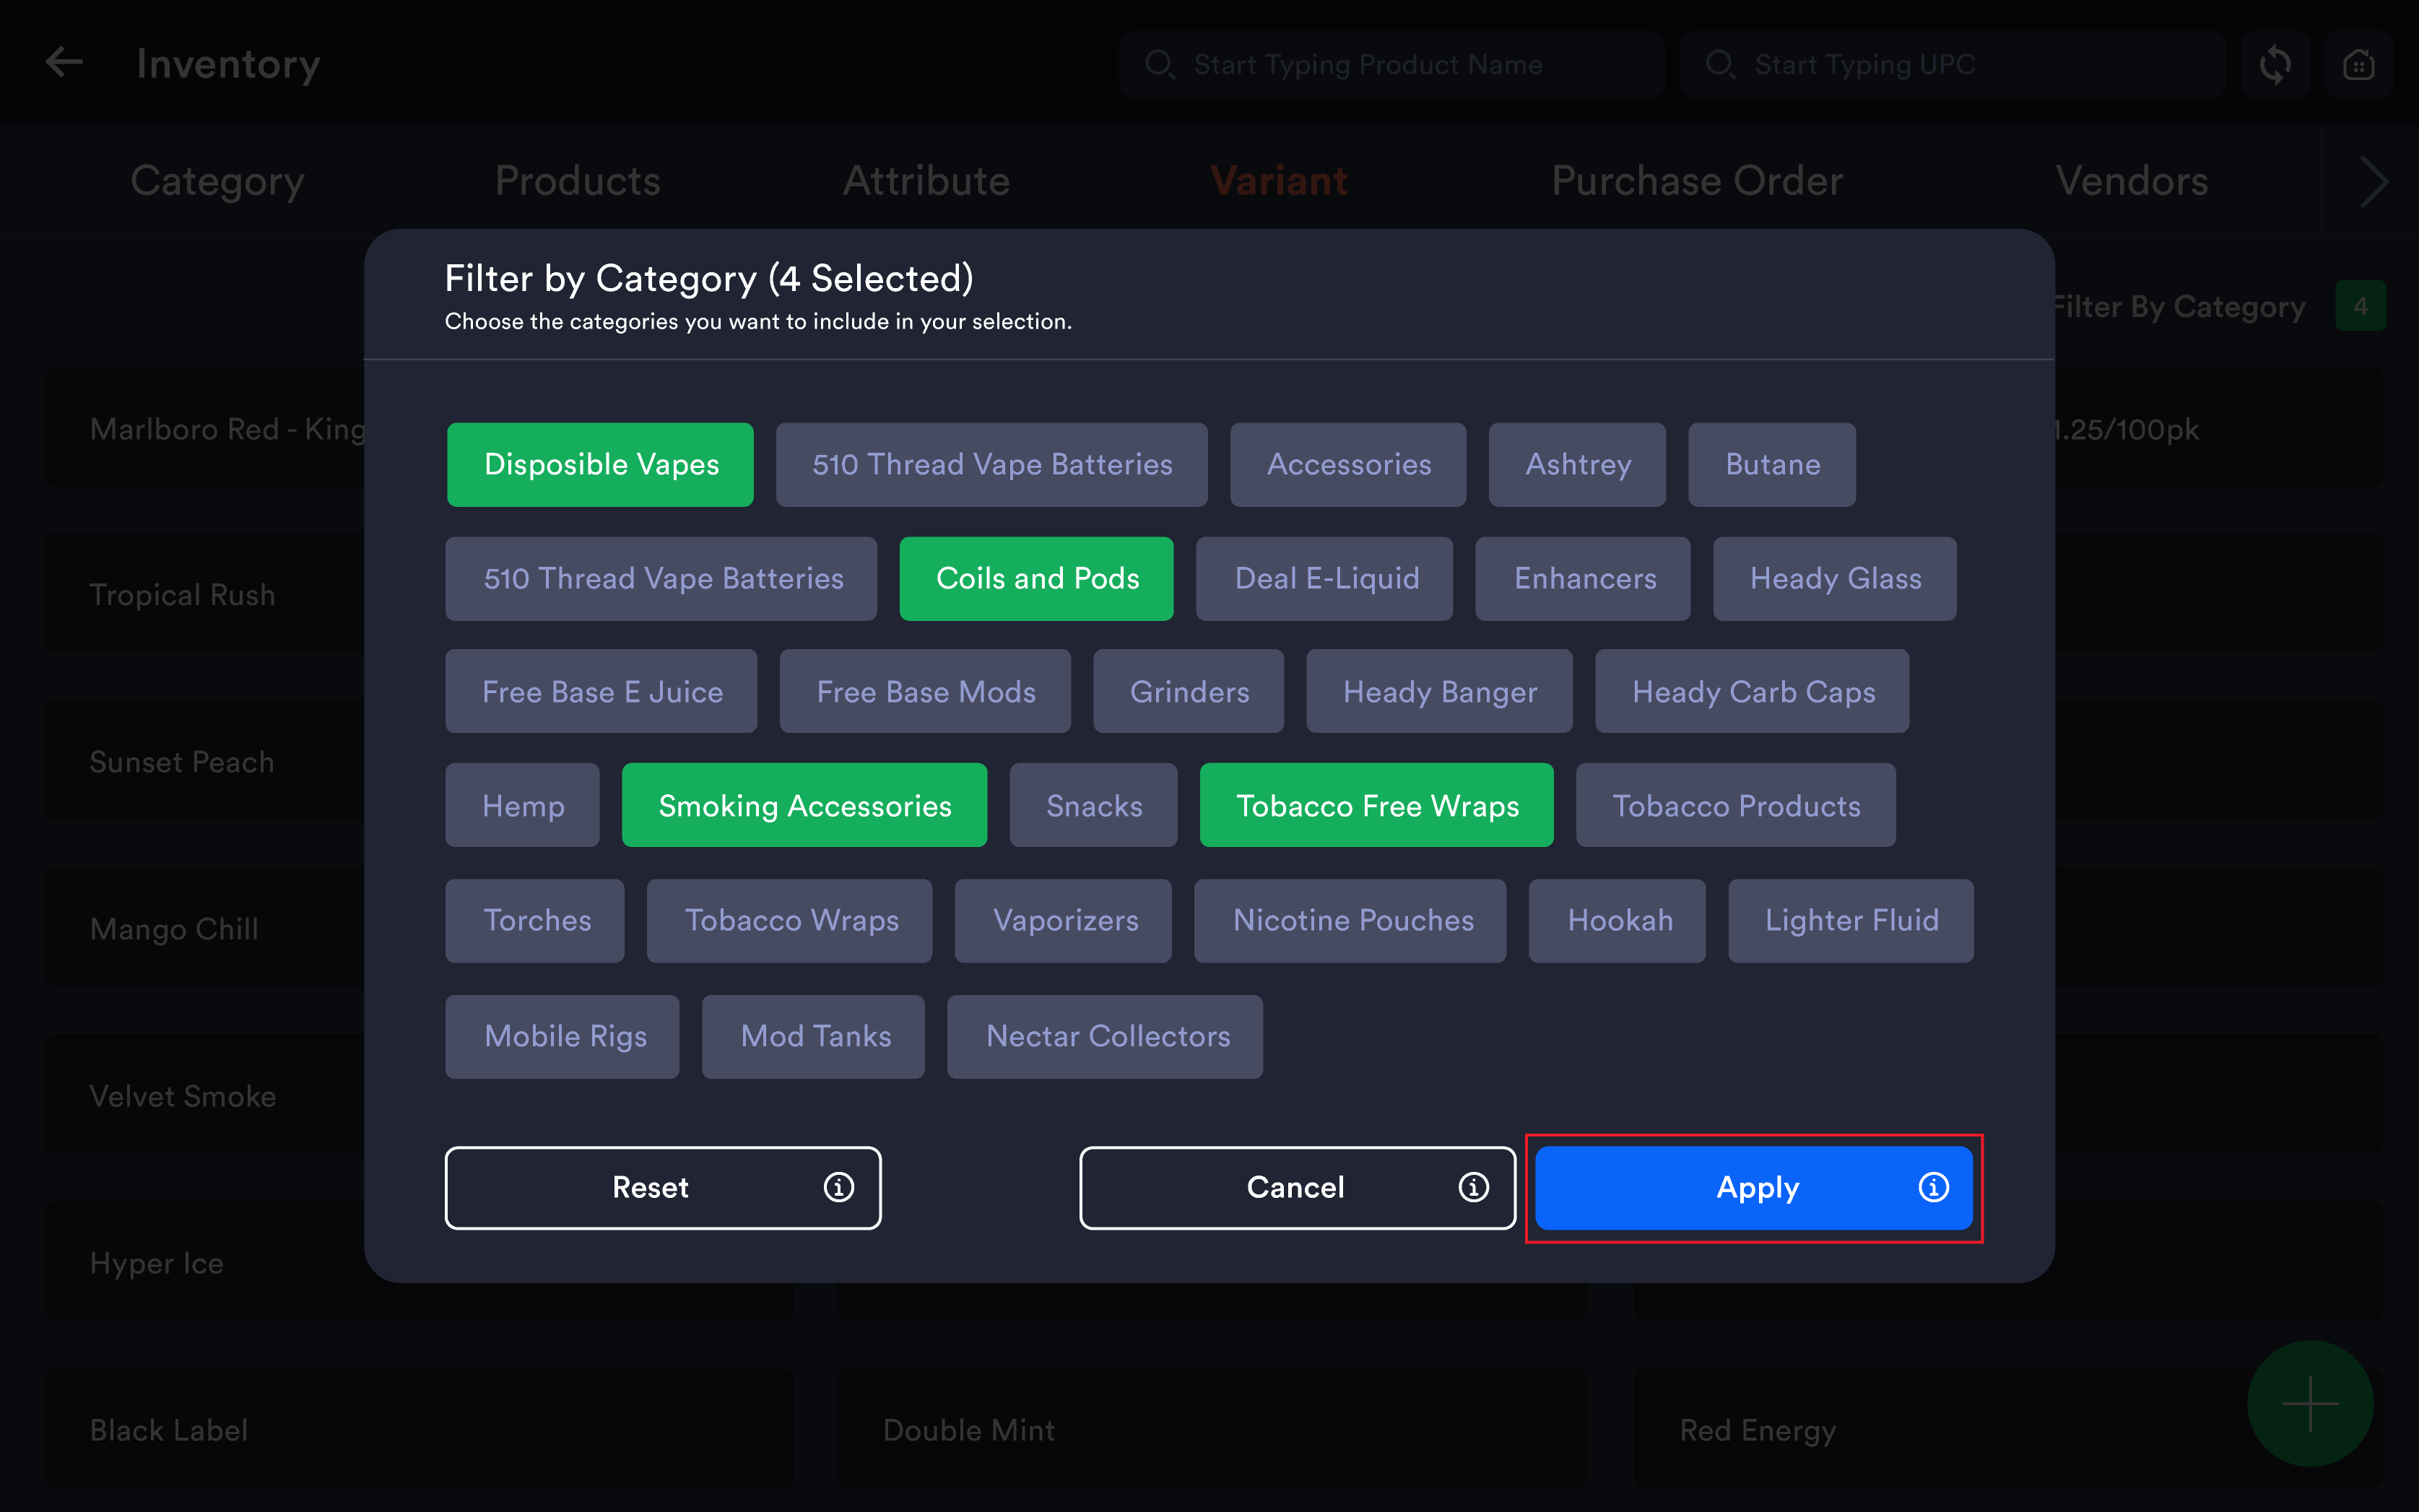
Task: Open the Attribute tab
Action: click(926, 181)
